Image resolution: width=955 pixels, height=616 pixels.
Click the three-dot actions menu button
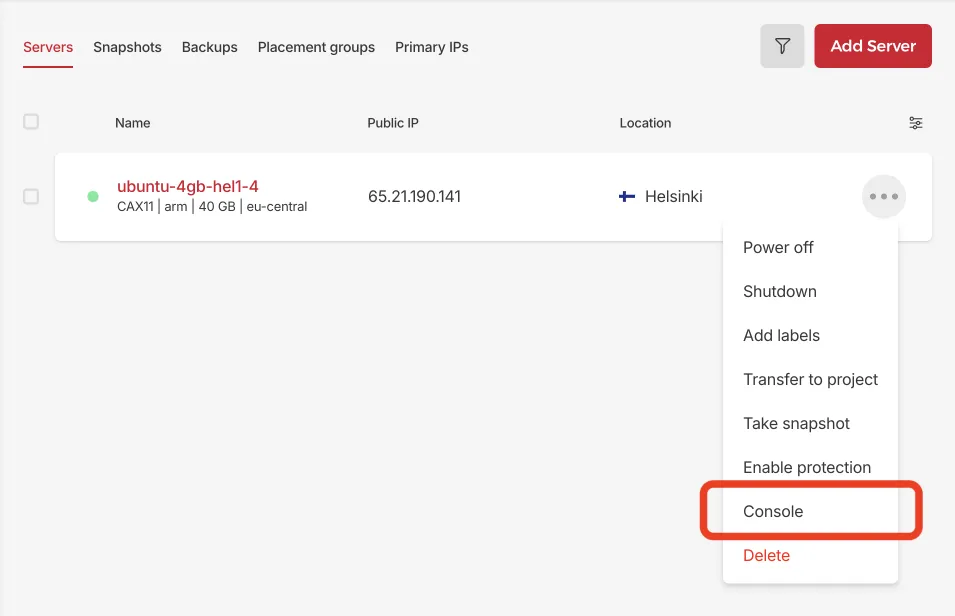(x=884, y=197)
